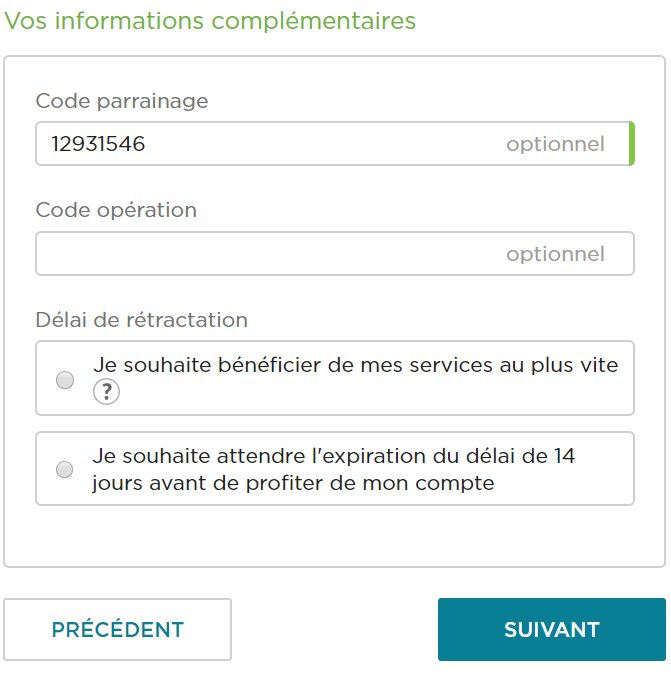Click the "Code opération" field label
This screenshot has height=683, width=671.
point(116,210)
